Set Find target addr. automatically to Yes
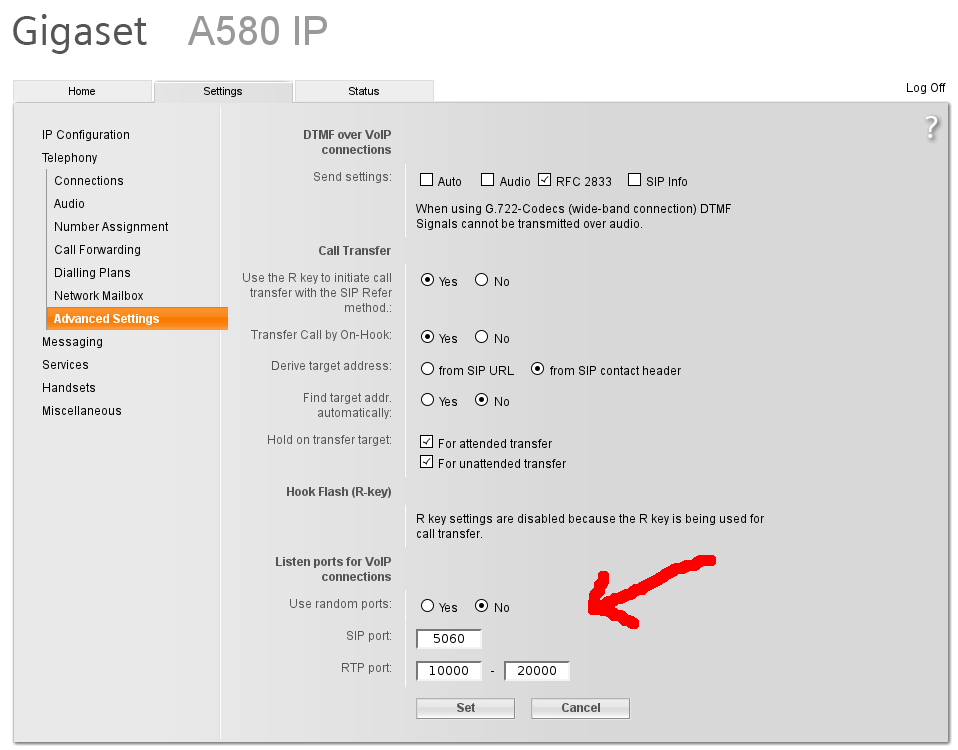958x750 pixels. point(428,401)
